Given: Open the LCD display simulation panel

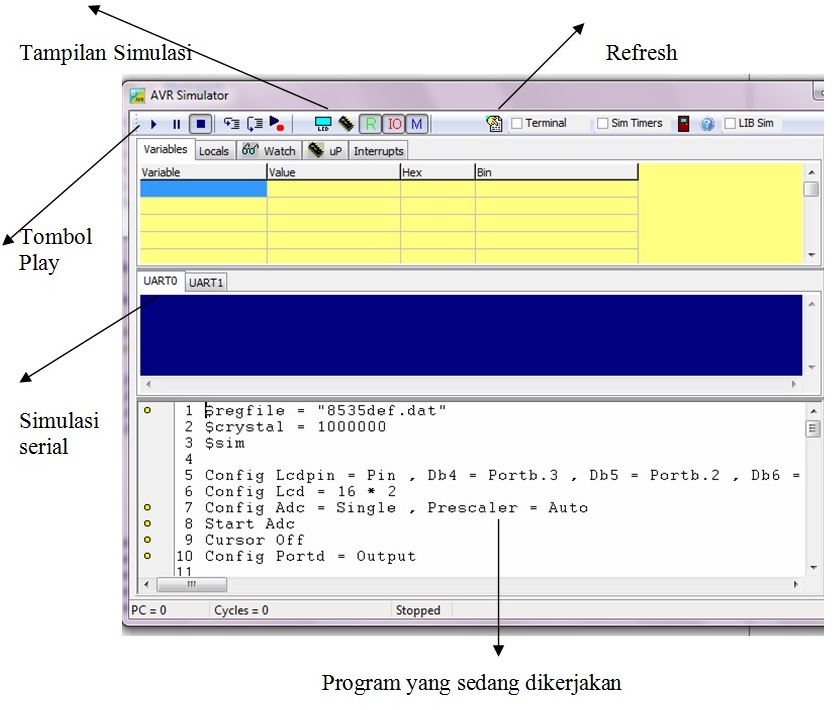Looking at the screenshot, I should click(x=324, y=123).
